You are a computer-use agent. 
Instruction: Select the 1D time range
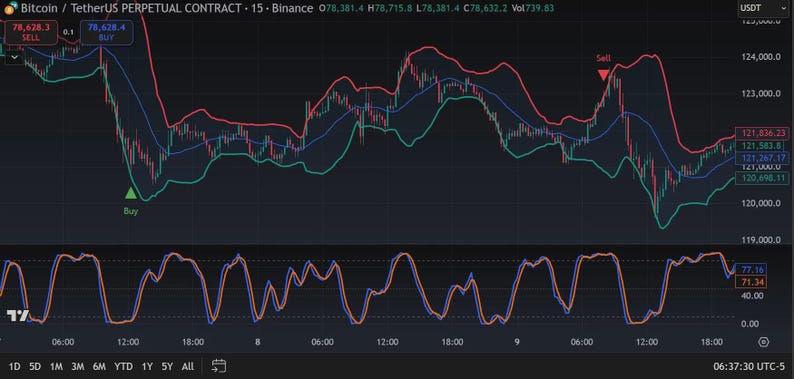[15, 366]
